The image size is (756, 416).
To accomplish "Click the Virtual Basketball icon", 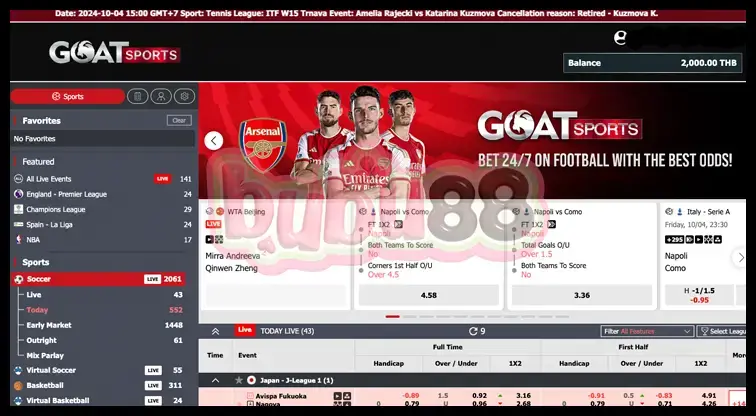I will point(18,401).
